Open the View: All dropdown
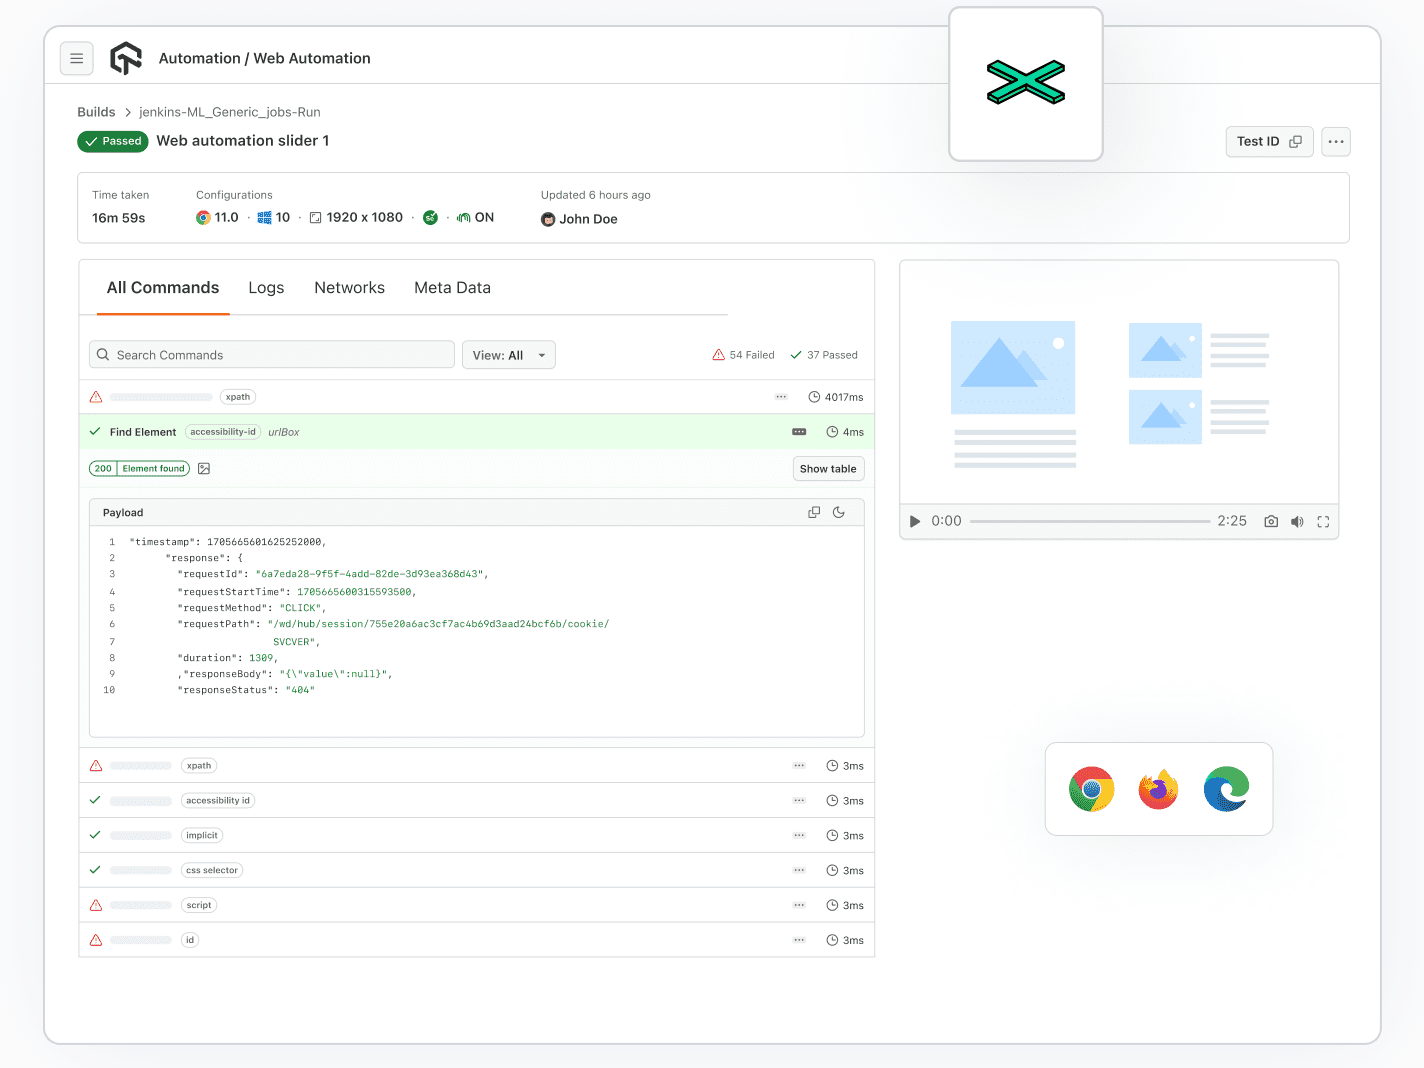The height and width of the screenshot is (1068, 1424). point(508,355)
